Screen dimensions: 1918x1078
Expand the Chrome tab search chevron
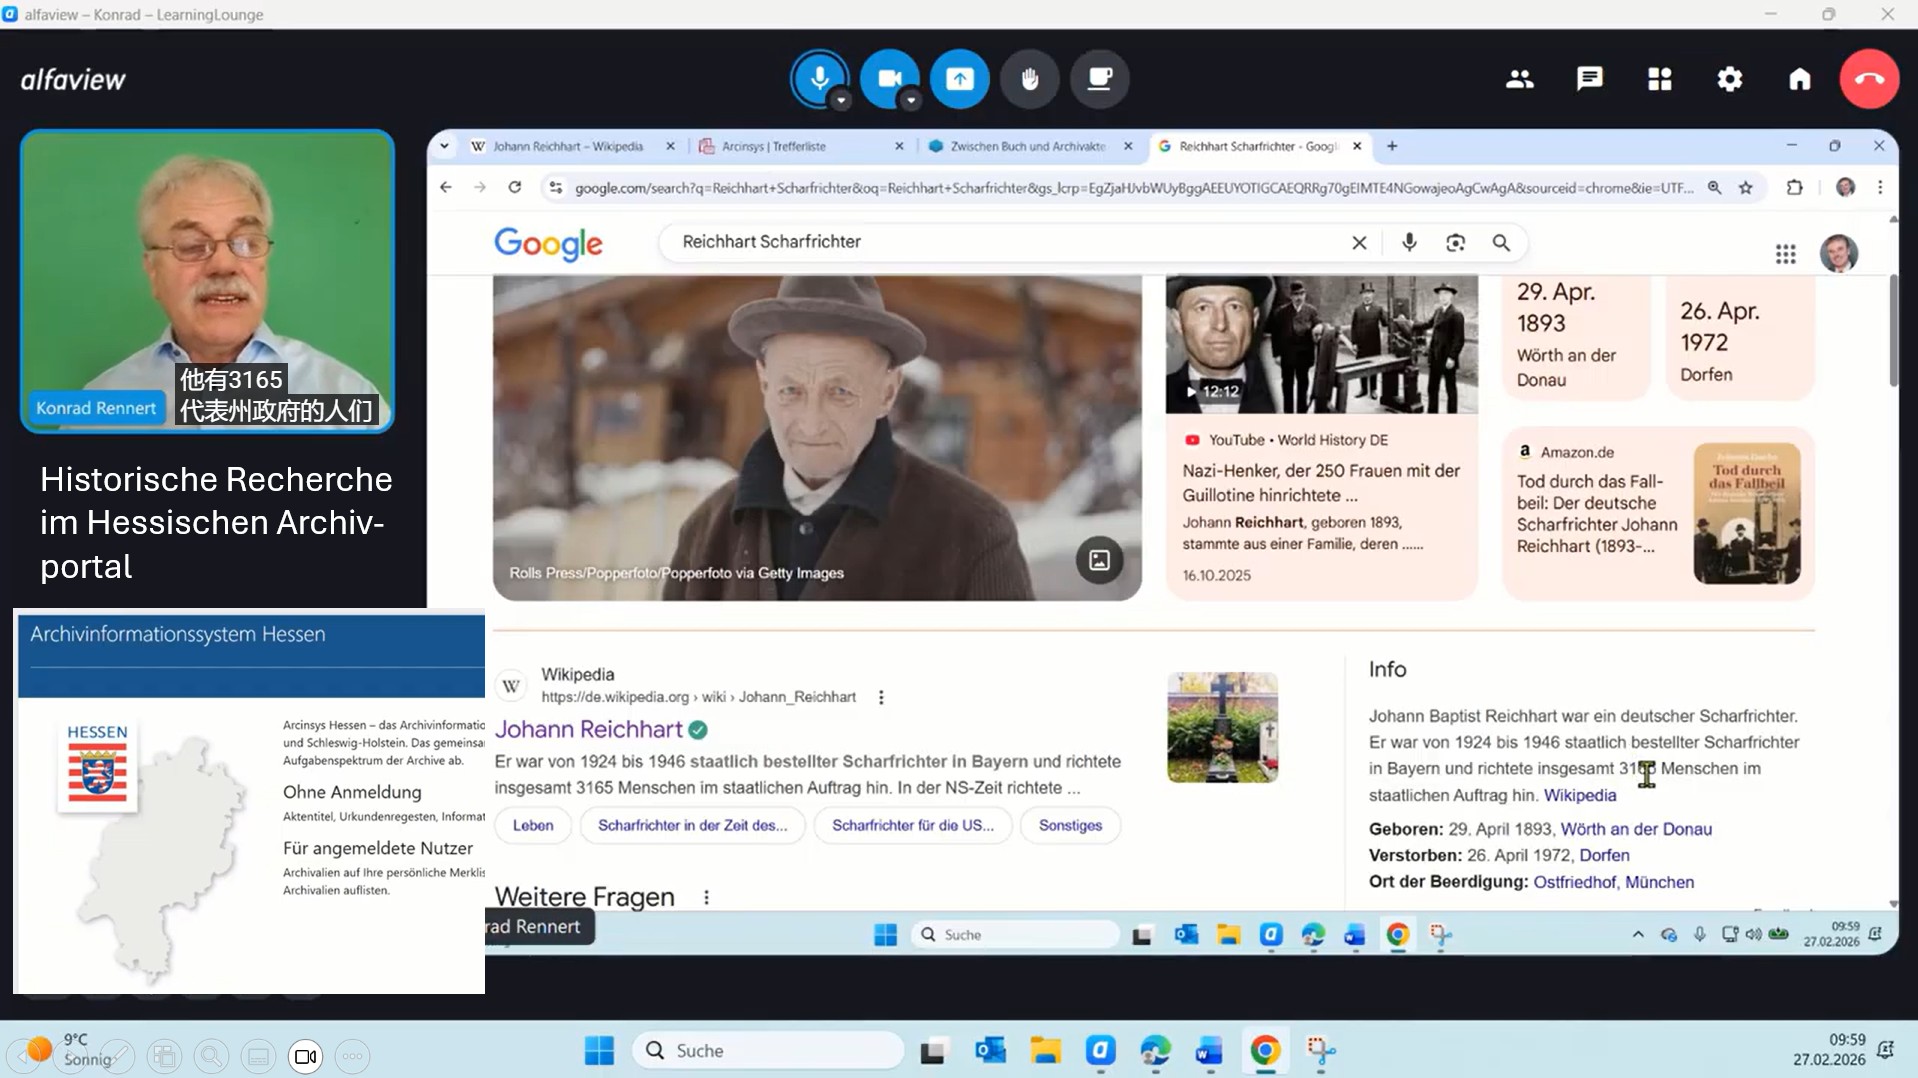[x=444, y=146]
